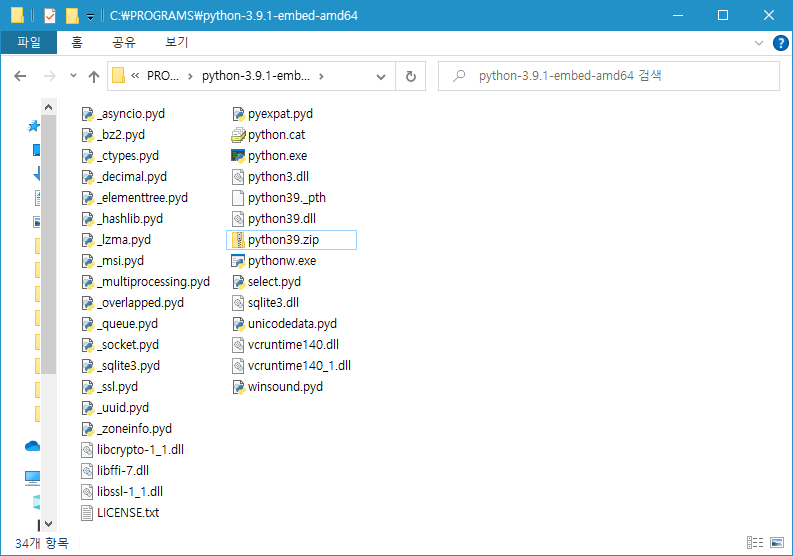Go up one folder level arrow

point(94,76)
